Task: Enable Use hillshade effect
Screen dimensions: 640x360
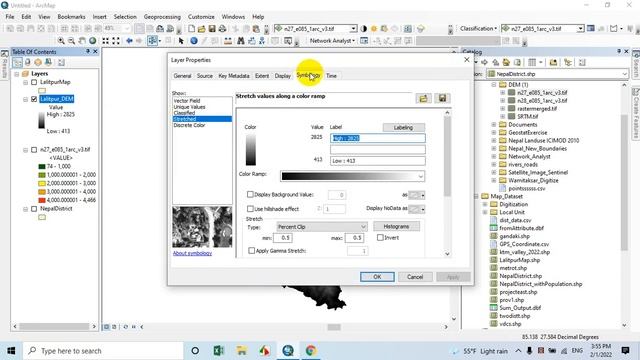Action: (250, 209)
